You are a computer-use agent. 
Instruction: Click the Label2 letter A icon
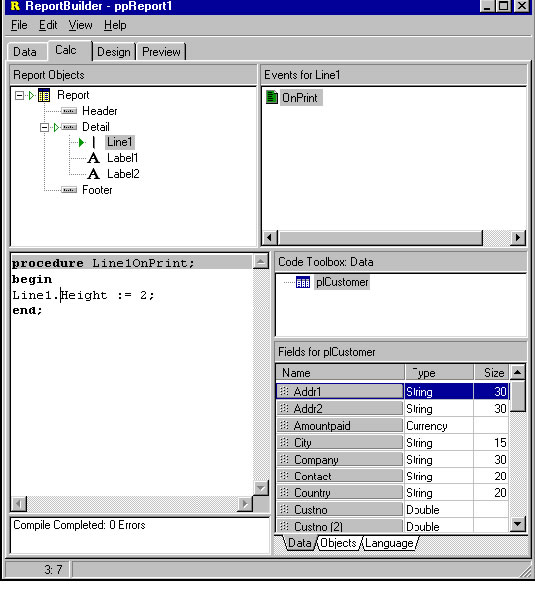(x=94, y=174)
